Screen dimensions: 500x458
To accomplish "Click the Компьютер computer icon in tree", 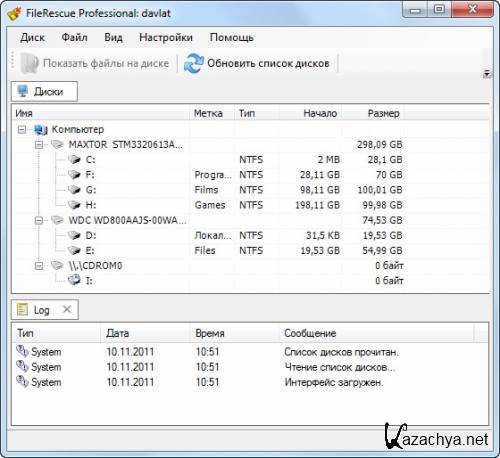I will [x=41, y=130].
